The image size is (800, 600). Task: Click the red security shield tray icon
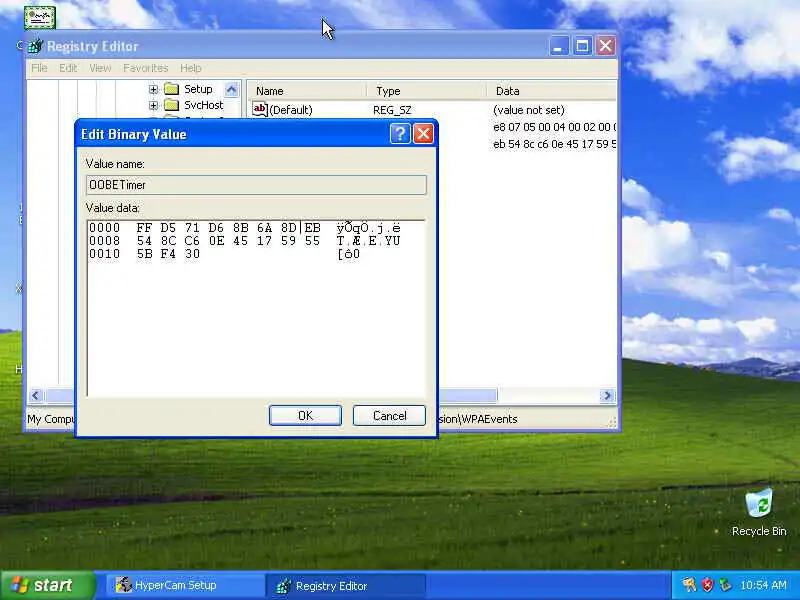(x=708, y=585)
